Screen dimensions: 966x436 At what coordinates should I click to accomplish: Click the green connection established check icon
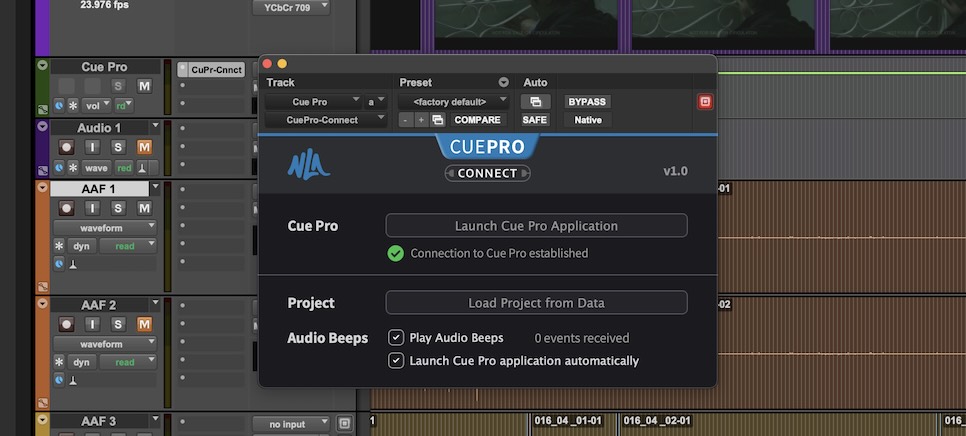(396, 253)
